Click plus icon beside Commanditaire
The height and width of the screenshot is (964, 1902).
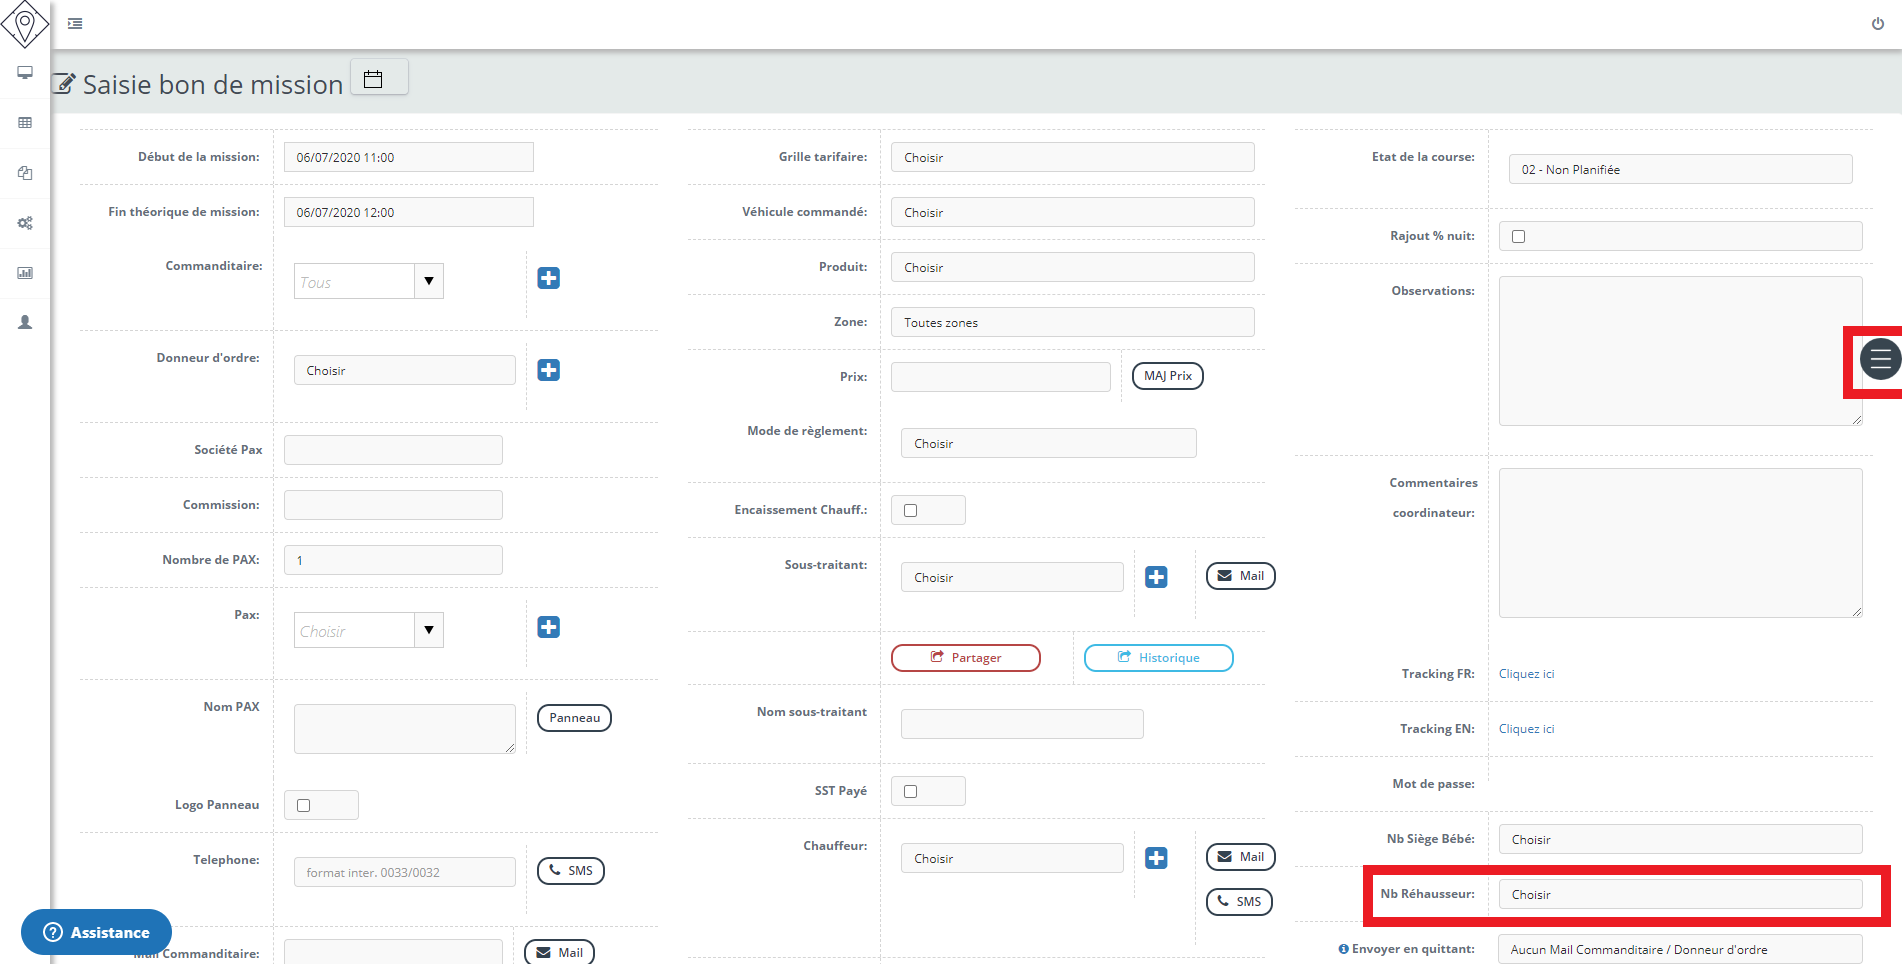[x=548, y=278]
